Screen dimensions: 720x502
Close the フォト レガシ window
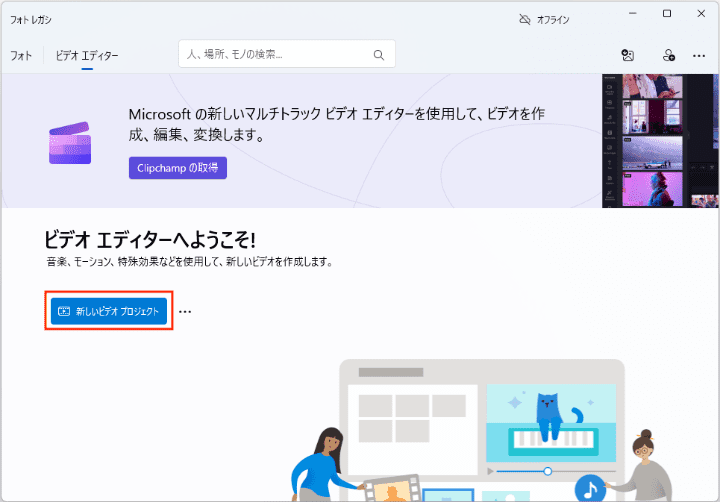tap(701, 13)
